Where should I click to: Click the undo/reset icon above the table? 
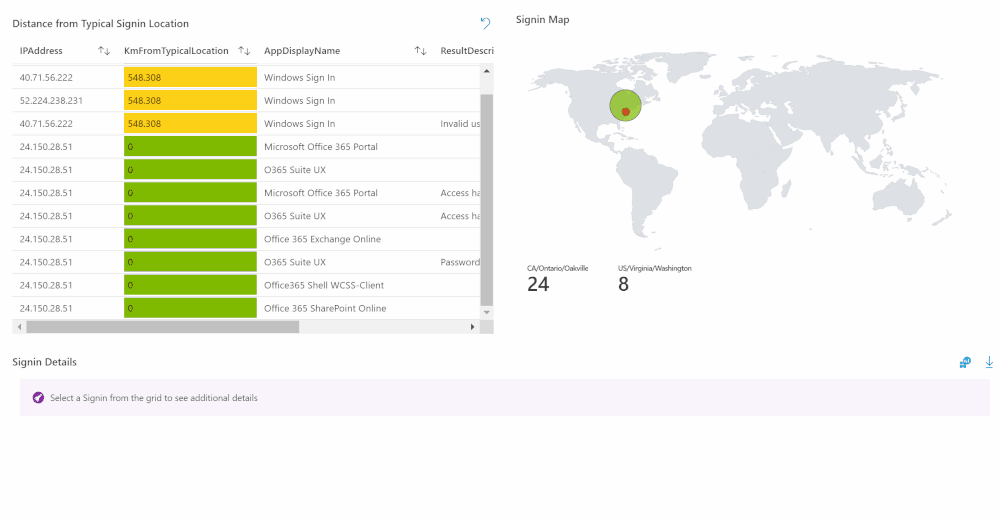(485, 24)
